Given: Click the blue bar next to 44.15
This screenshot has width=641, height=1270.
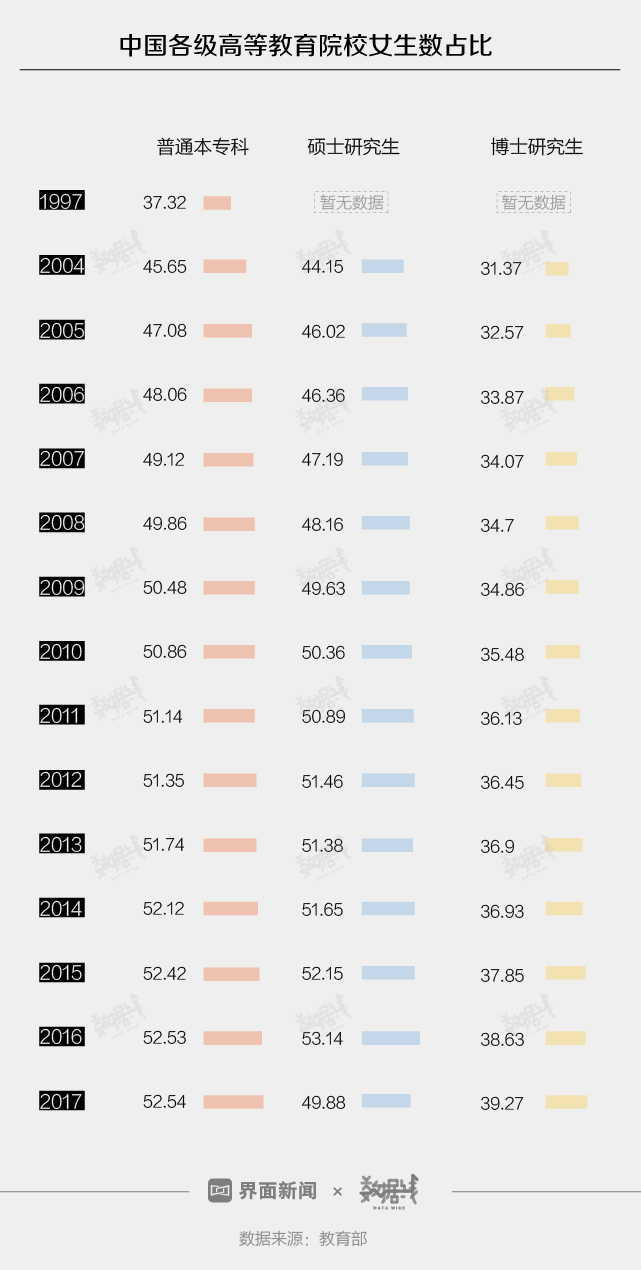Looking at the screenshot, I should [382, 266].
